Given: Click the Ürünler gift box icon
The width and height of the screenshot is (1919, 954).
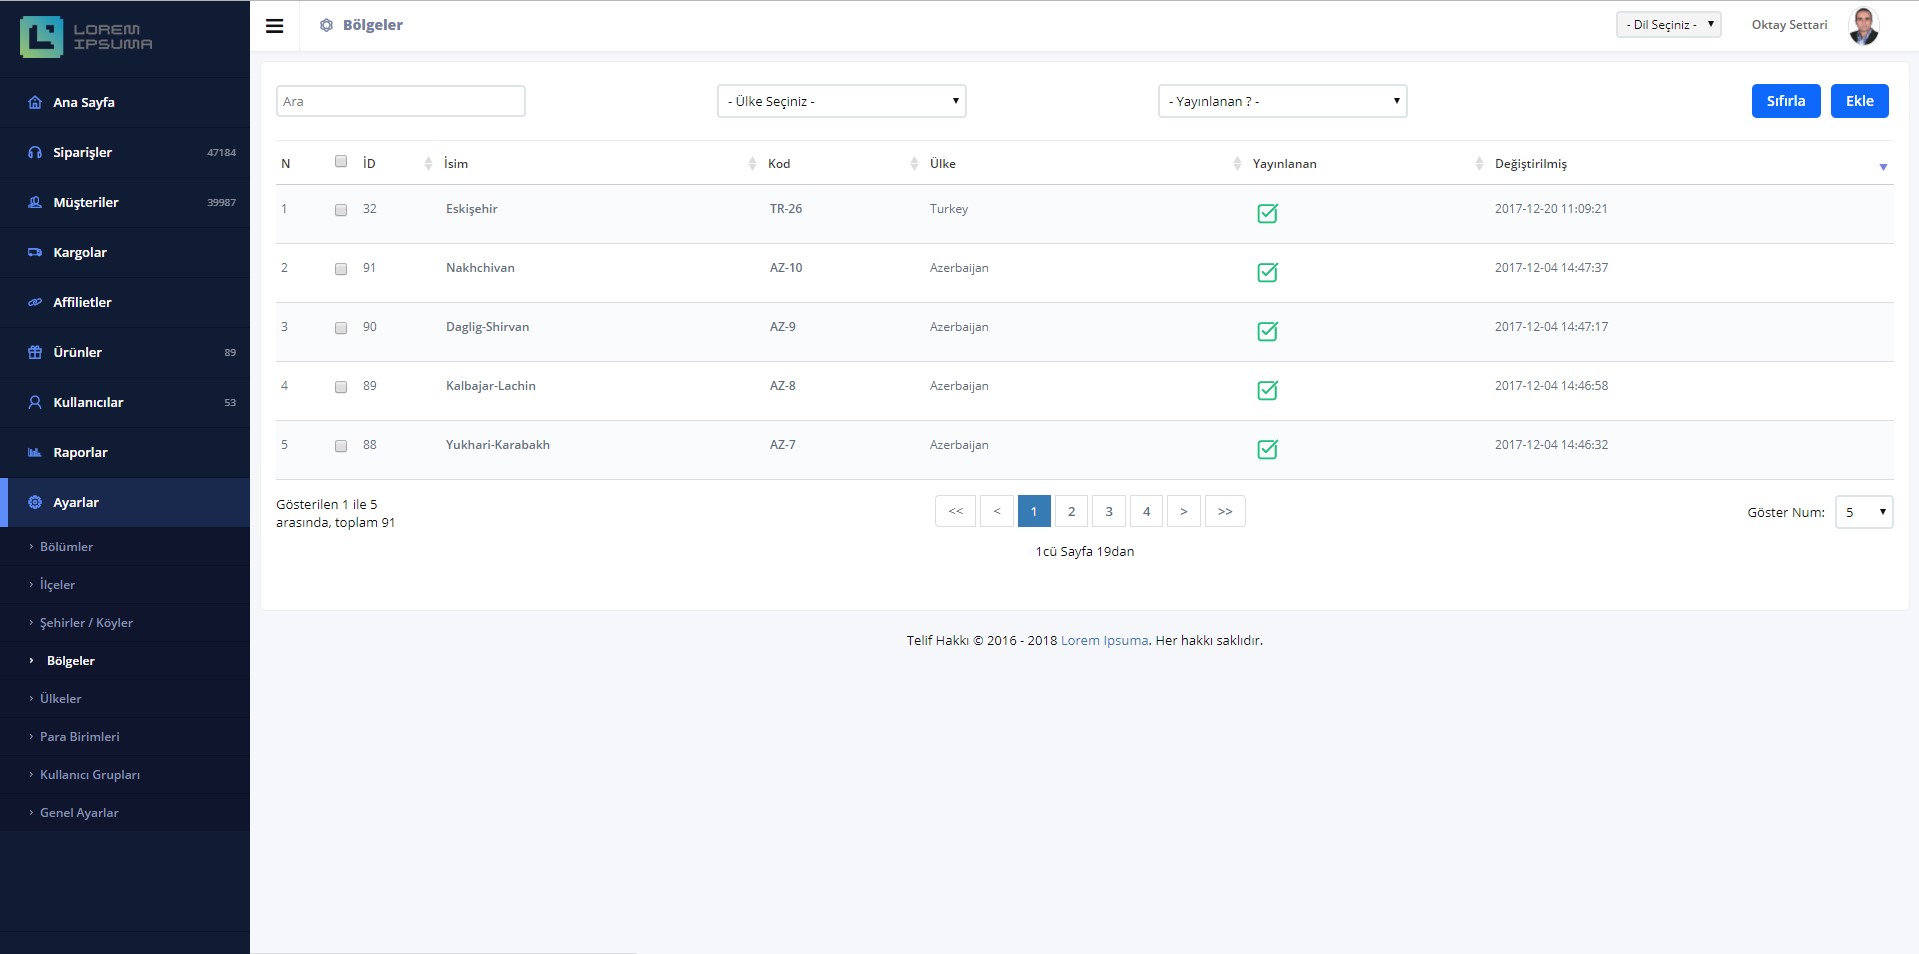Looking at the screenshot, I should pyautogui.click(x=35, y=352).
